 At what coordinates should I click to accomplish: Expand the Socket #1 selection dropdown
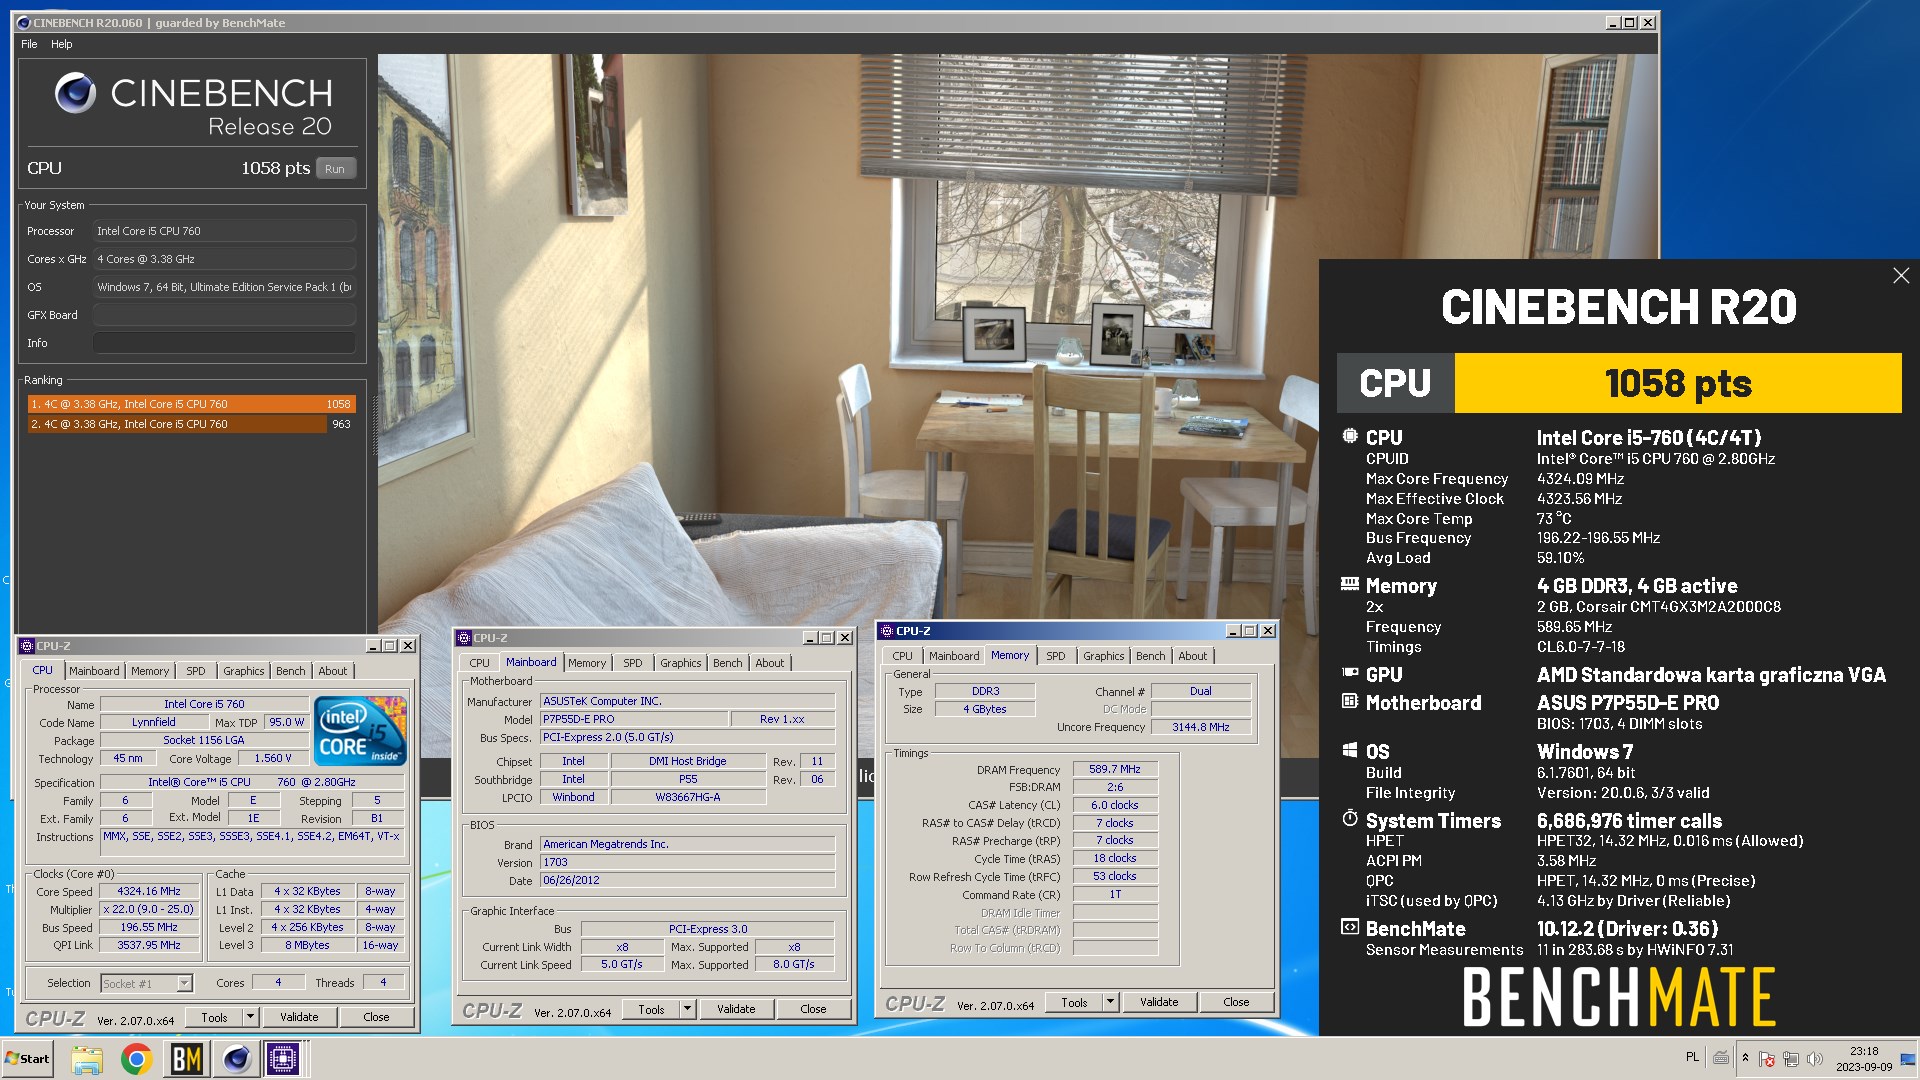184,983
